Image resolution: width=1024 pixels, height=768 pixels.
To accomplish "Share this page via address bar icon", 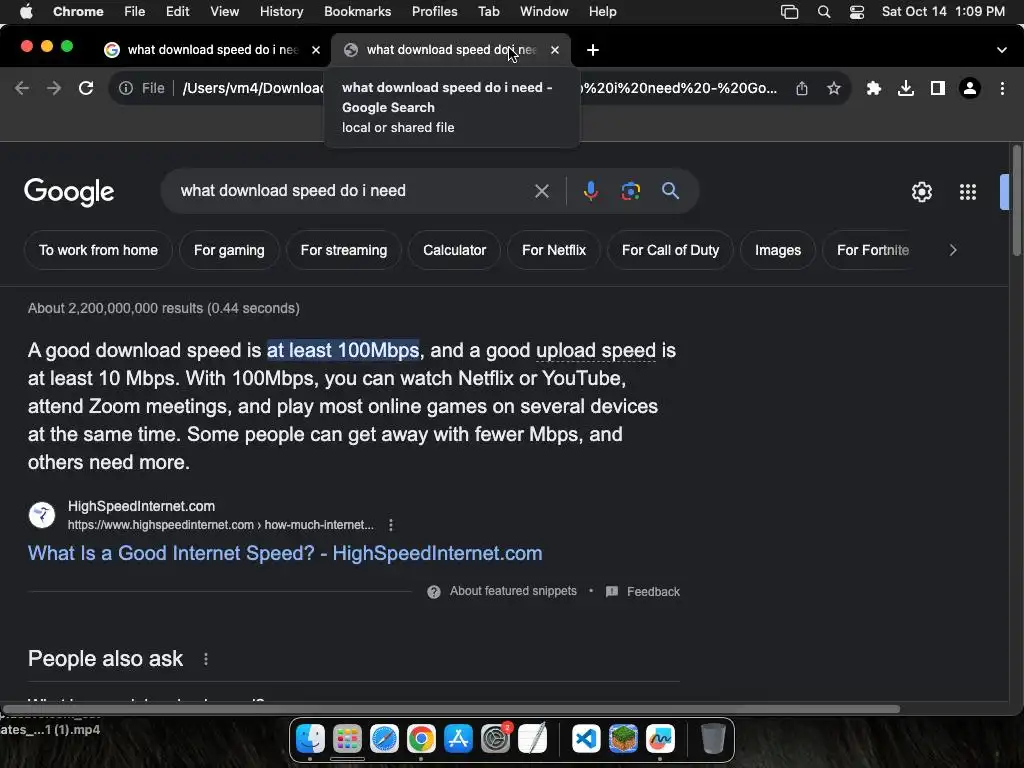I will pos(802,88).
